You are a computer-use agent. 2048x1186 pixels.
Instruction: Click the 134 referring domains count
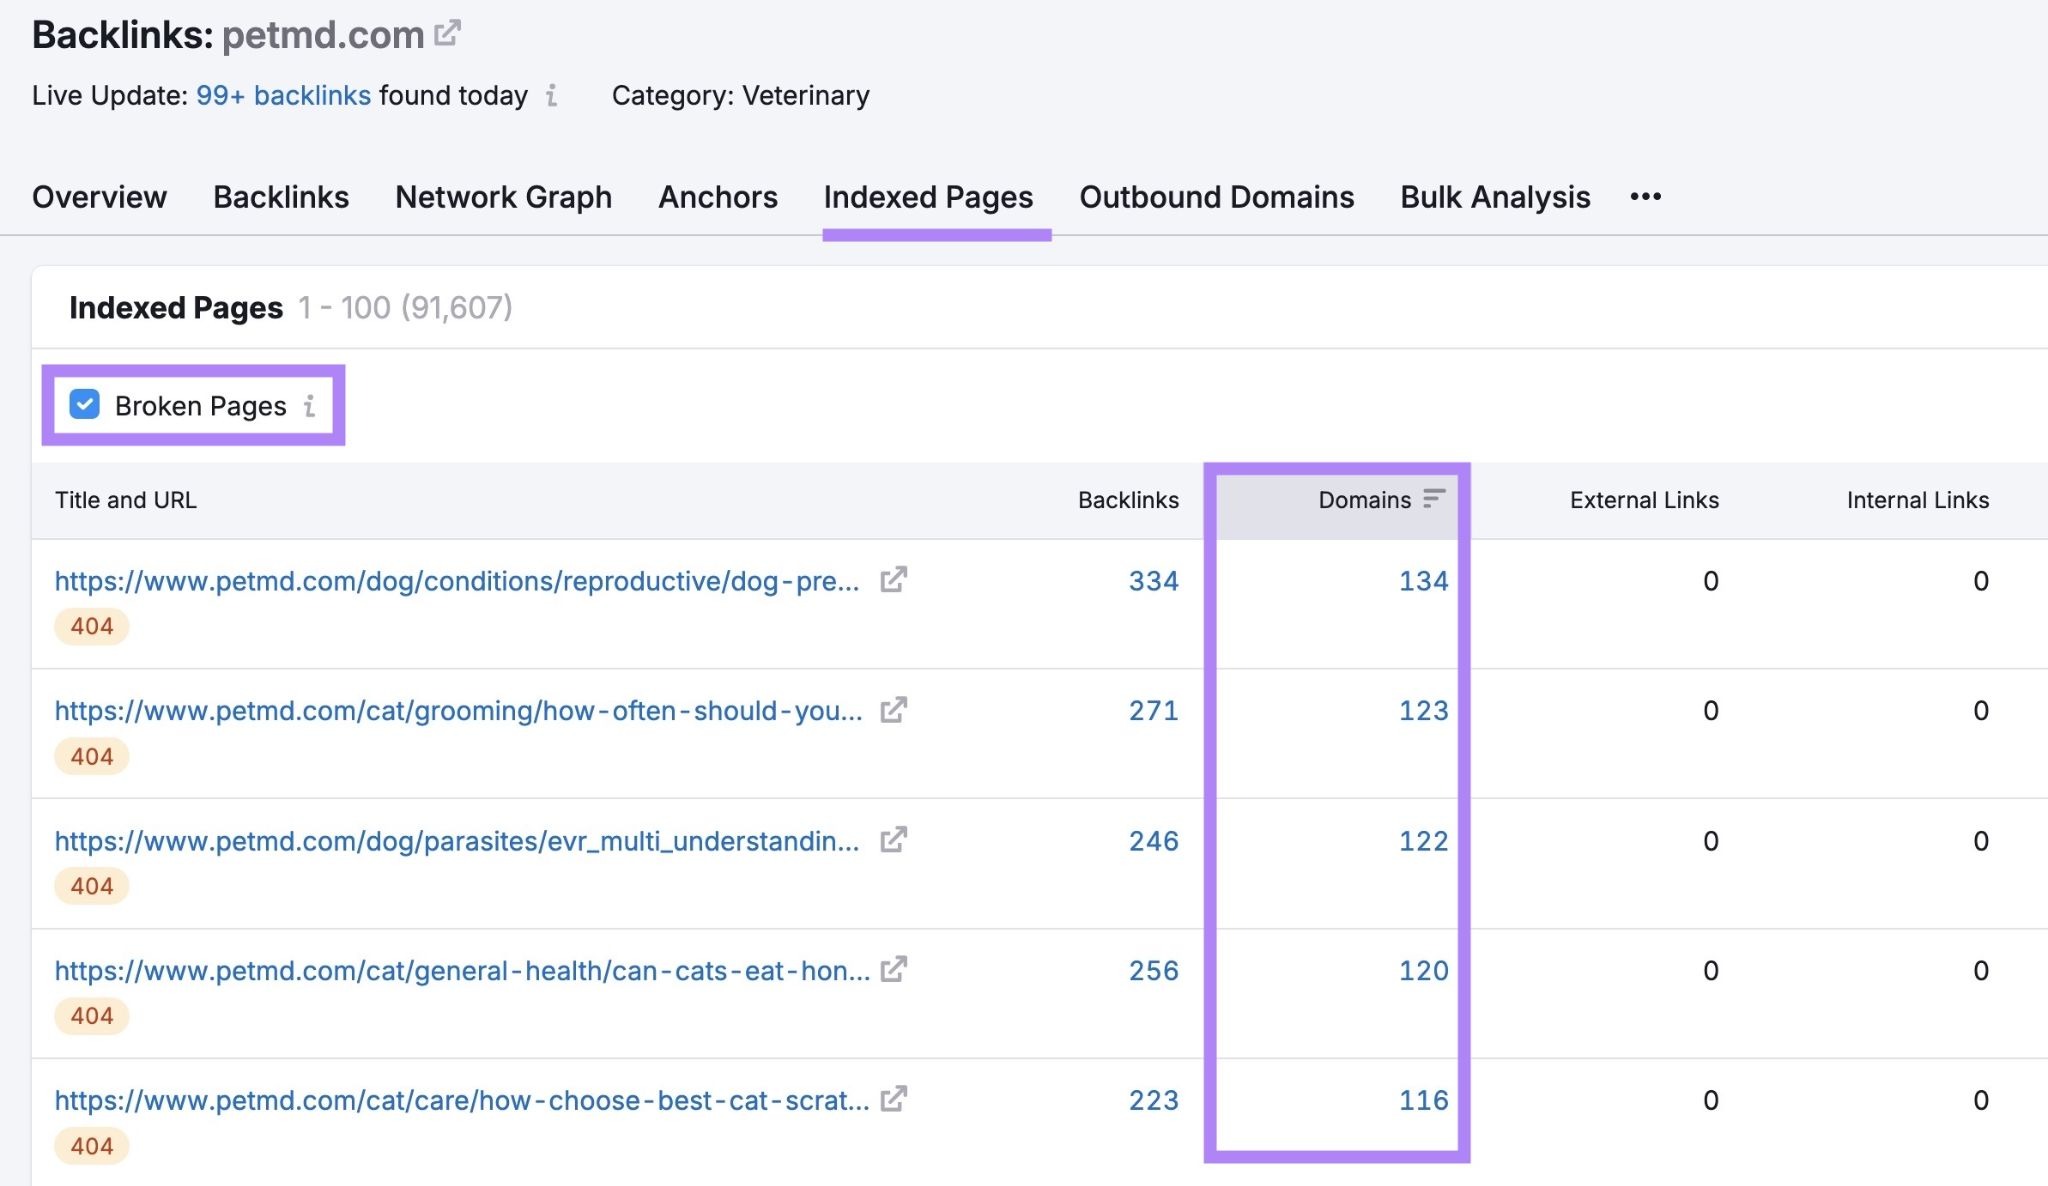pyautogui.click(x=1423, y=580)
